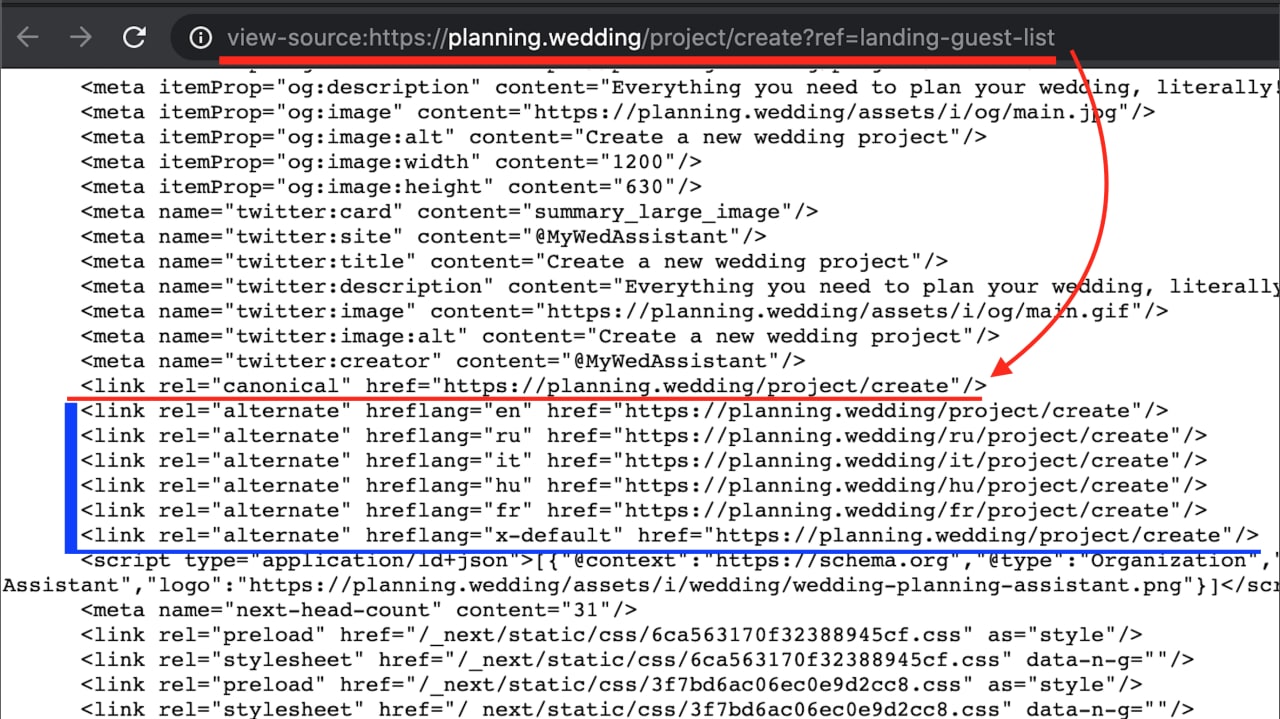Screen dimensions: 1280x719
Task: Reload the page with the refresh icon
Action: (134, 38)
